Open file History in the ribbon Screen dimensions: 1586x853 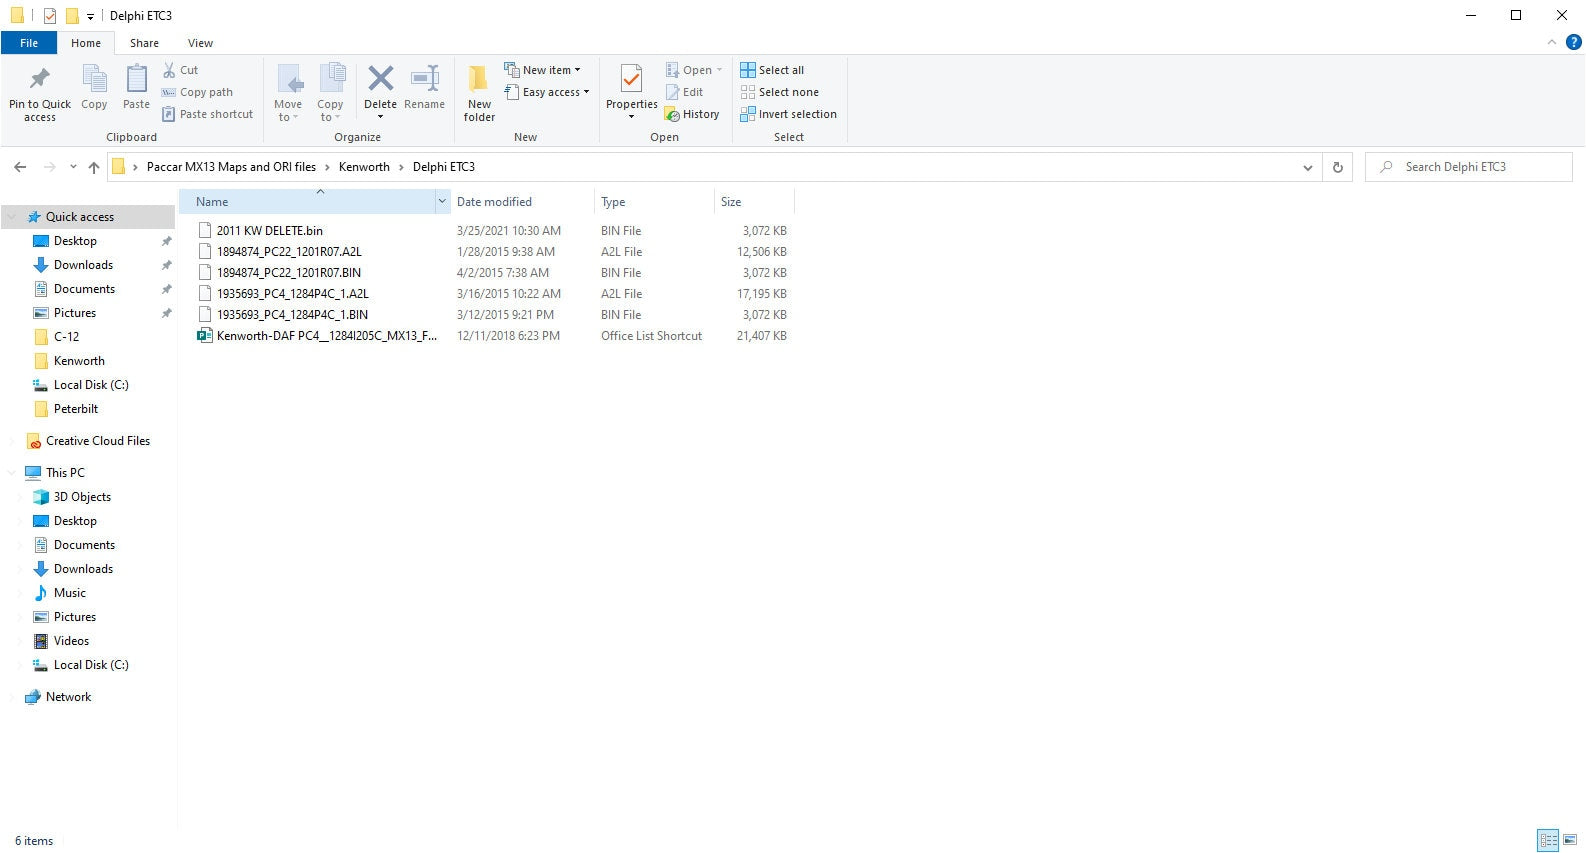click(692, 114)
